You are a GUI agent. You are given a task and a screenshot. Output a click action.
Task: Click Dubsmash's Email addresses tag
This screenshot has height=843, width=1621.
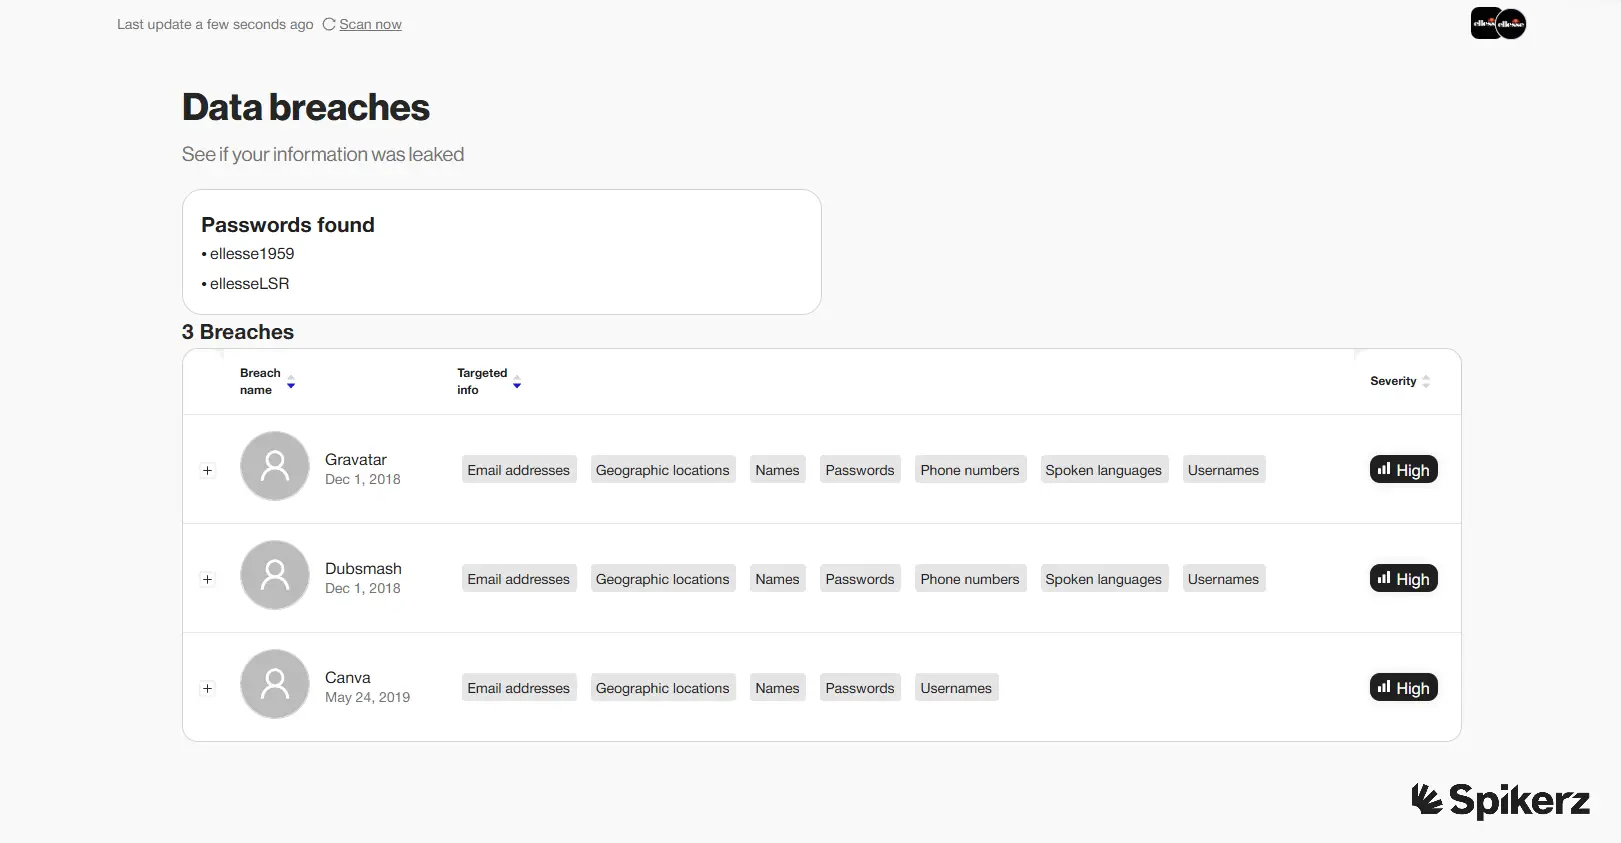click(519, 579)
